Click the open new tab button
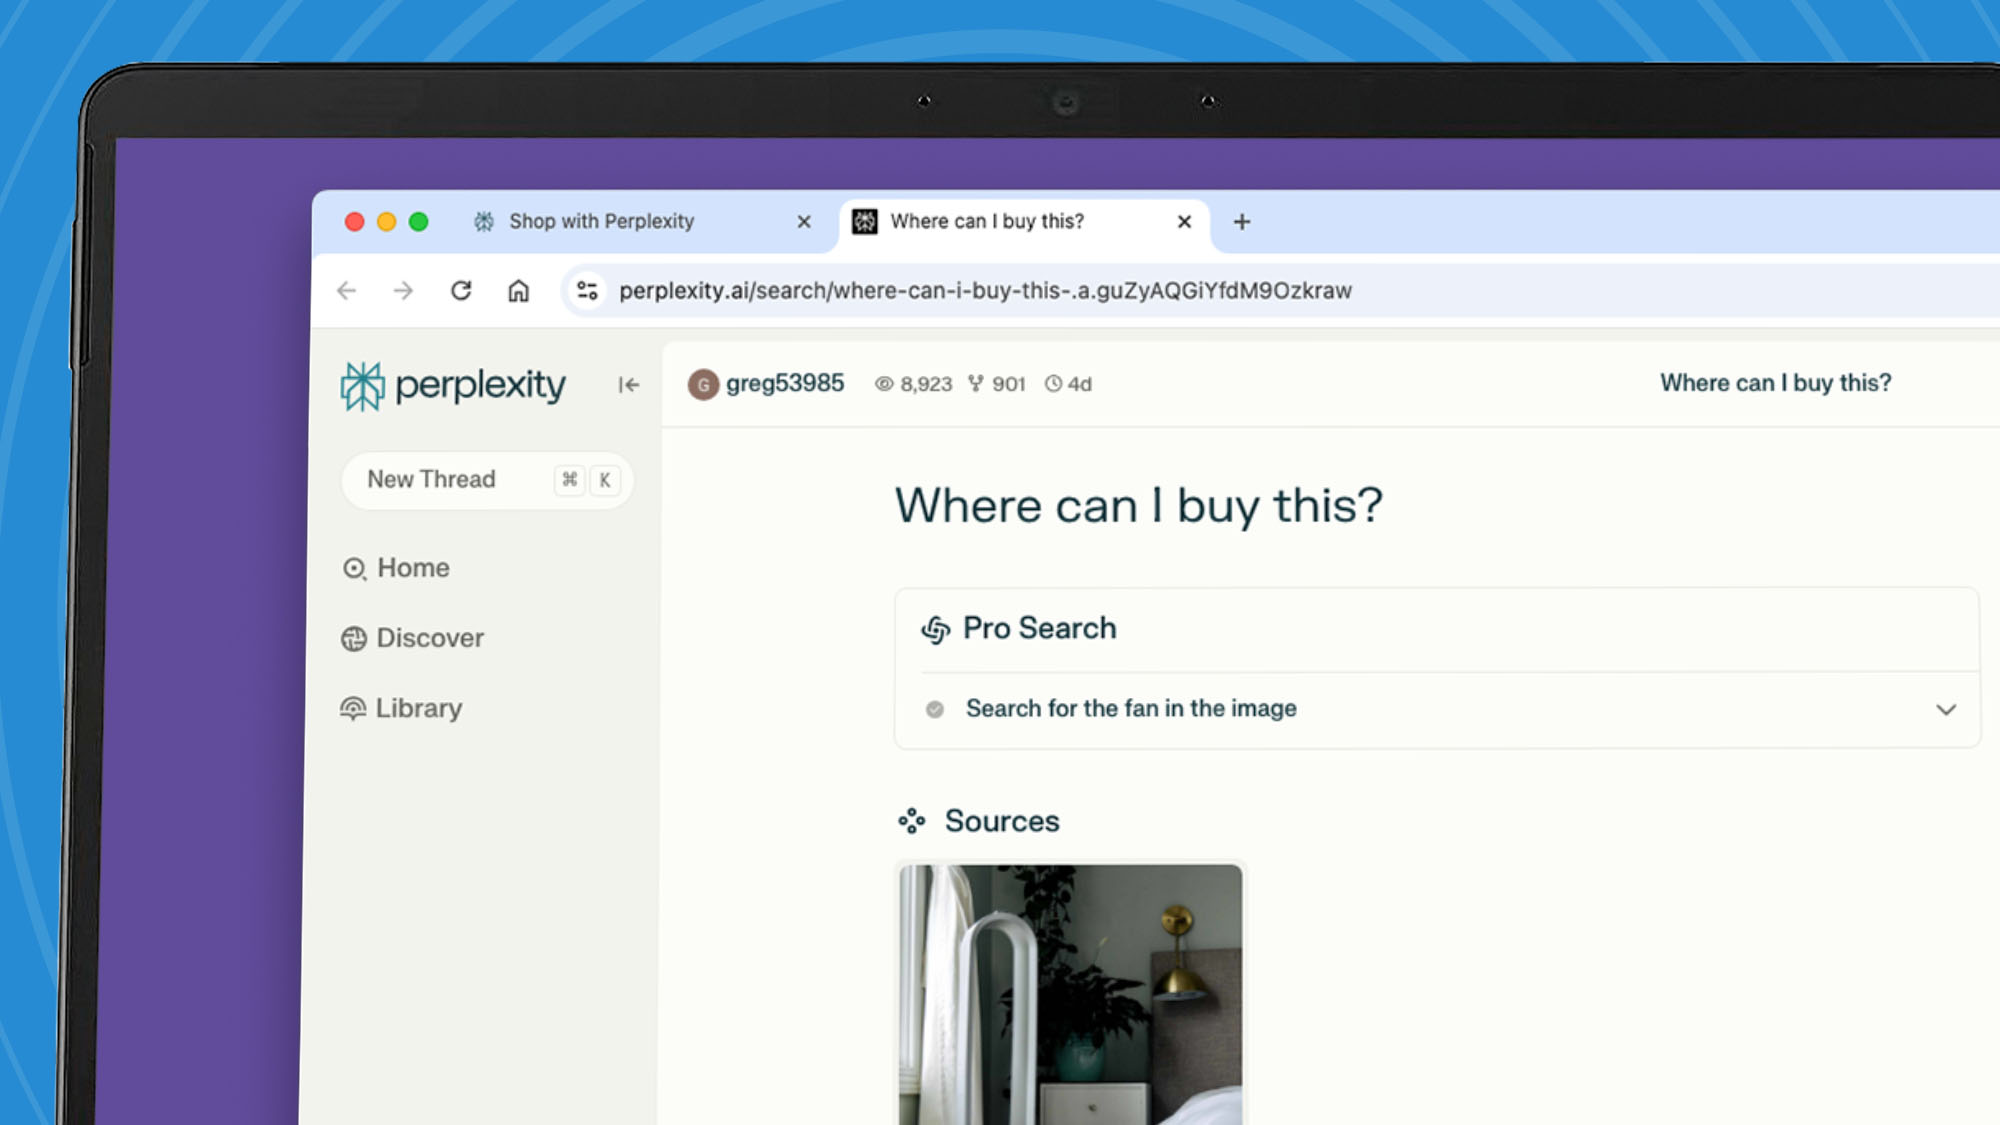Image resolution: width=2000 pixels, height=1125 pixels. pyautogui.click(x=1240, y=221)
